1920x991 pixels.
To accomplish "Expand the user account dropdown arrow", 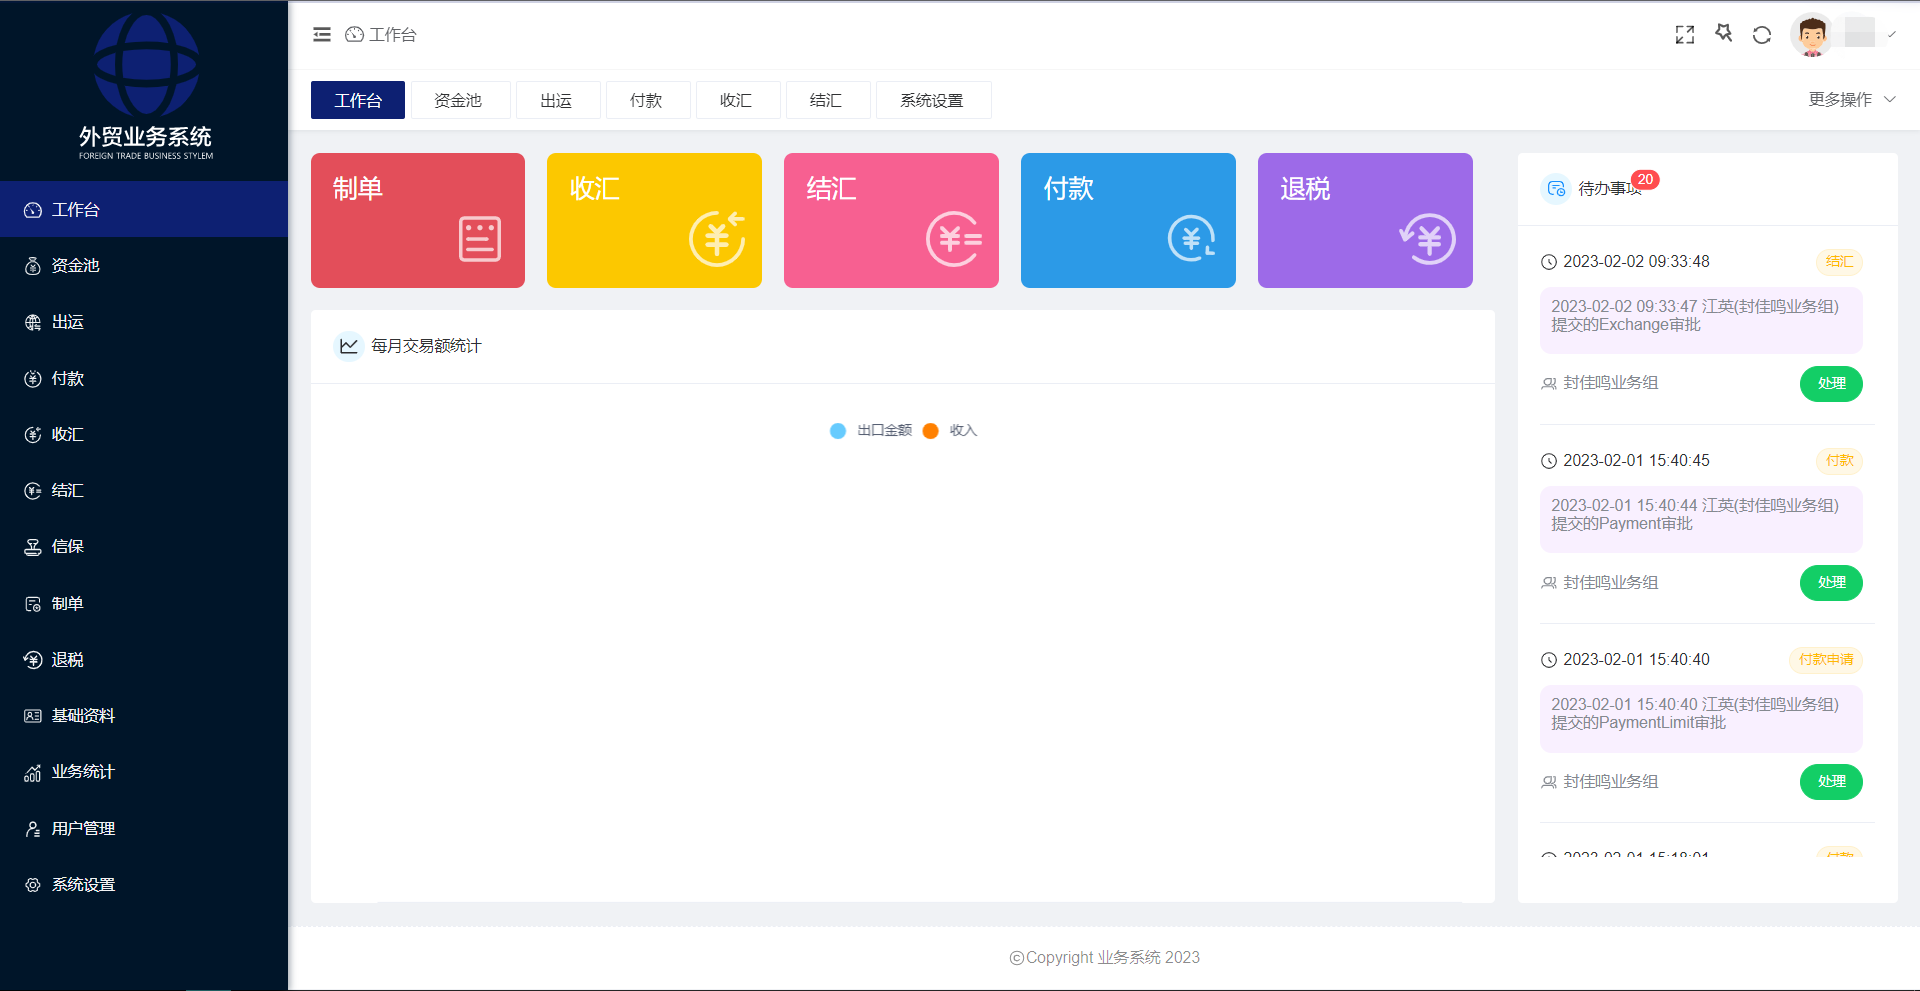I will tap(1892, 35).
